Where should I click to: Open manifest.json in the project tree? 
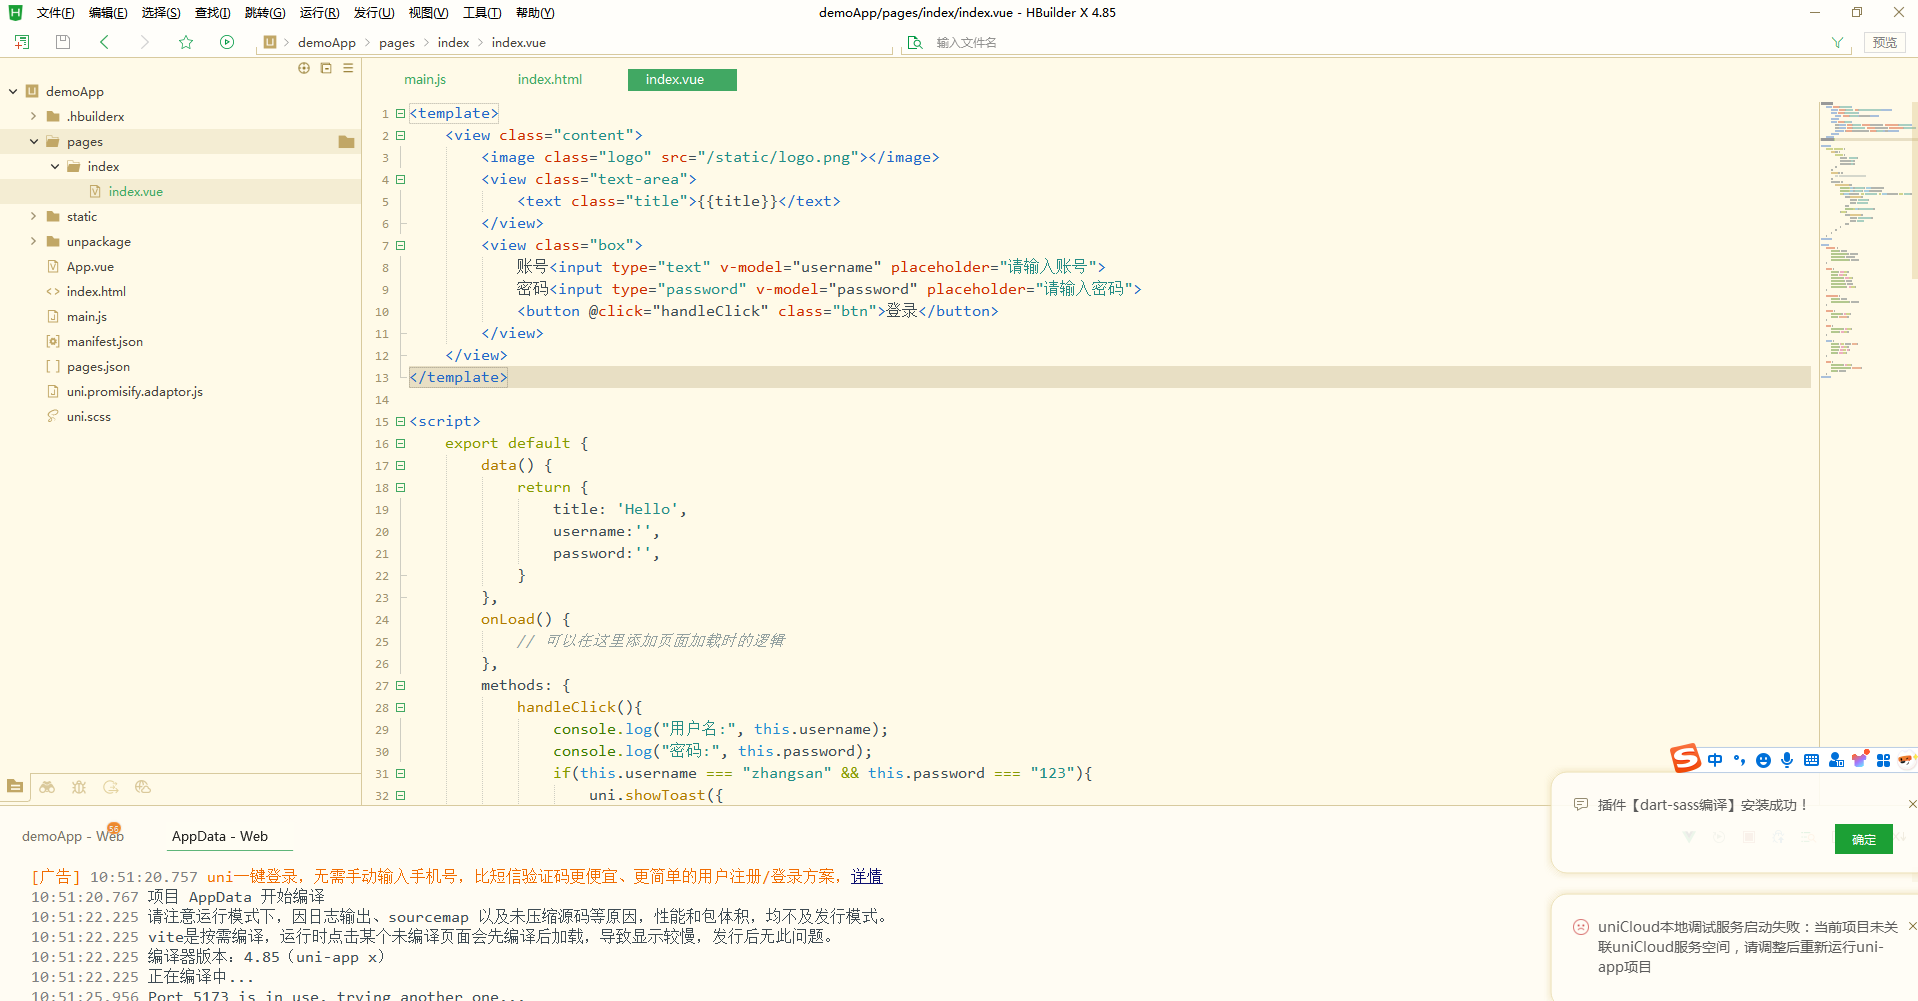[105, 341]
